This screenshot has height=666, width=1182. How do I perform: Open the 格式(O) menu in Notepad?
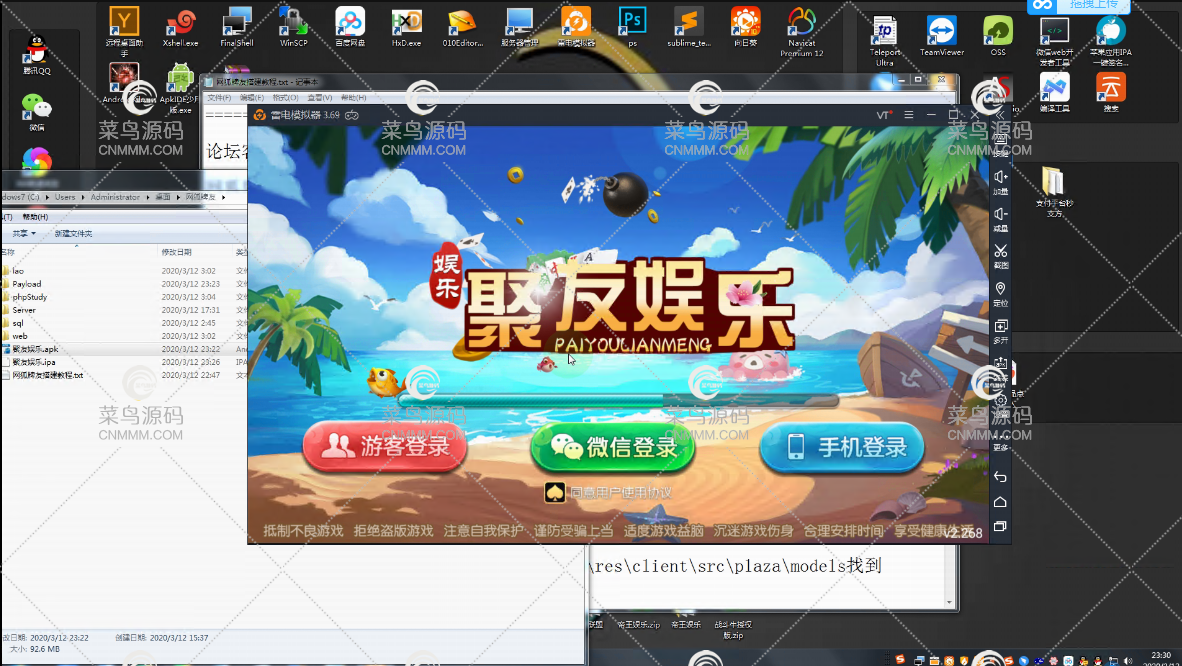[x=285, y=98]
